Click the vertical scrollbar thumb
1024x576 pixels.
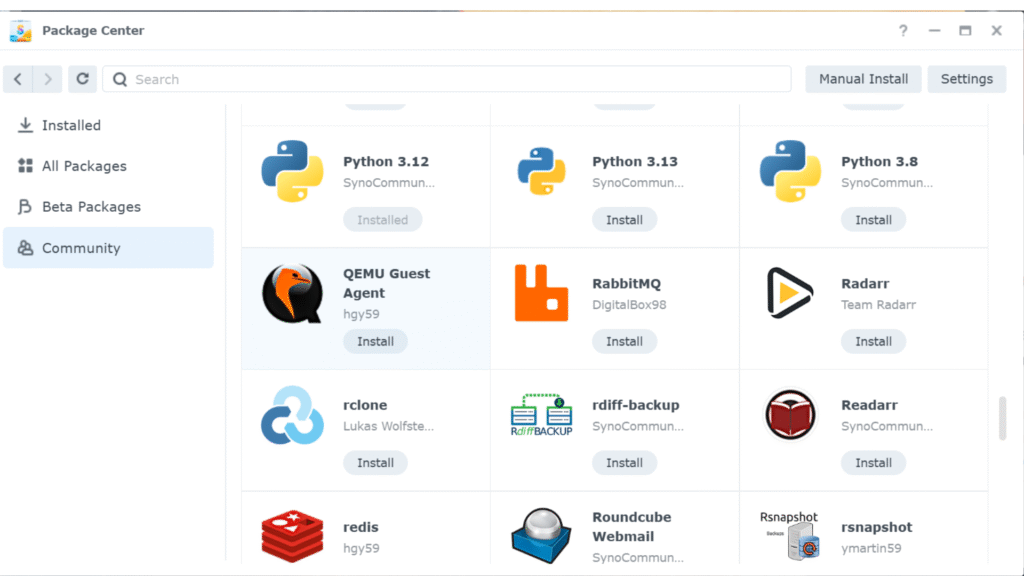coord(1002,418)
